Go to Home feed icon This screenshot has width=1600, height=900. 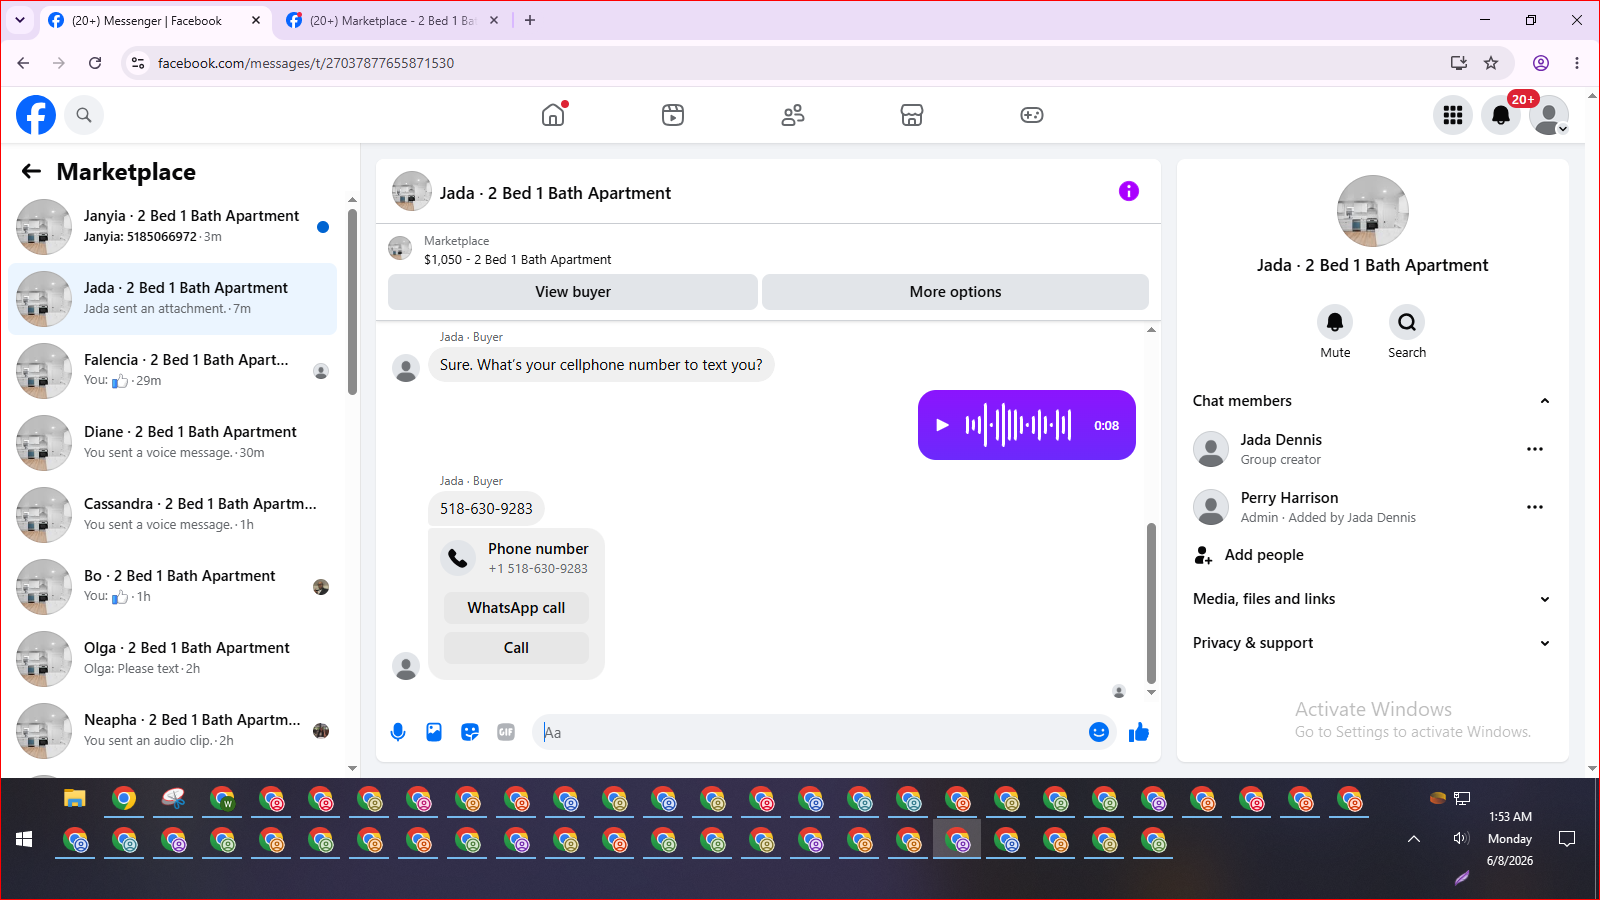pyautogui.click(x=553, y=115)
